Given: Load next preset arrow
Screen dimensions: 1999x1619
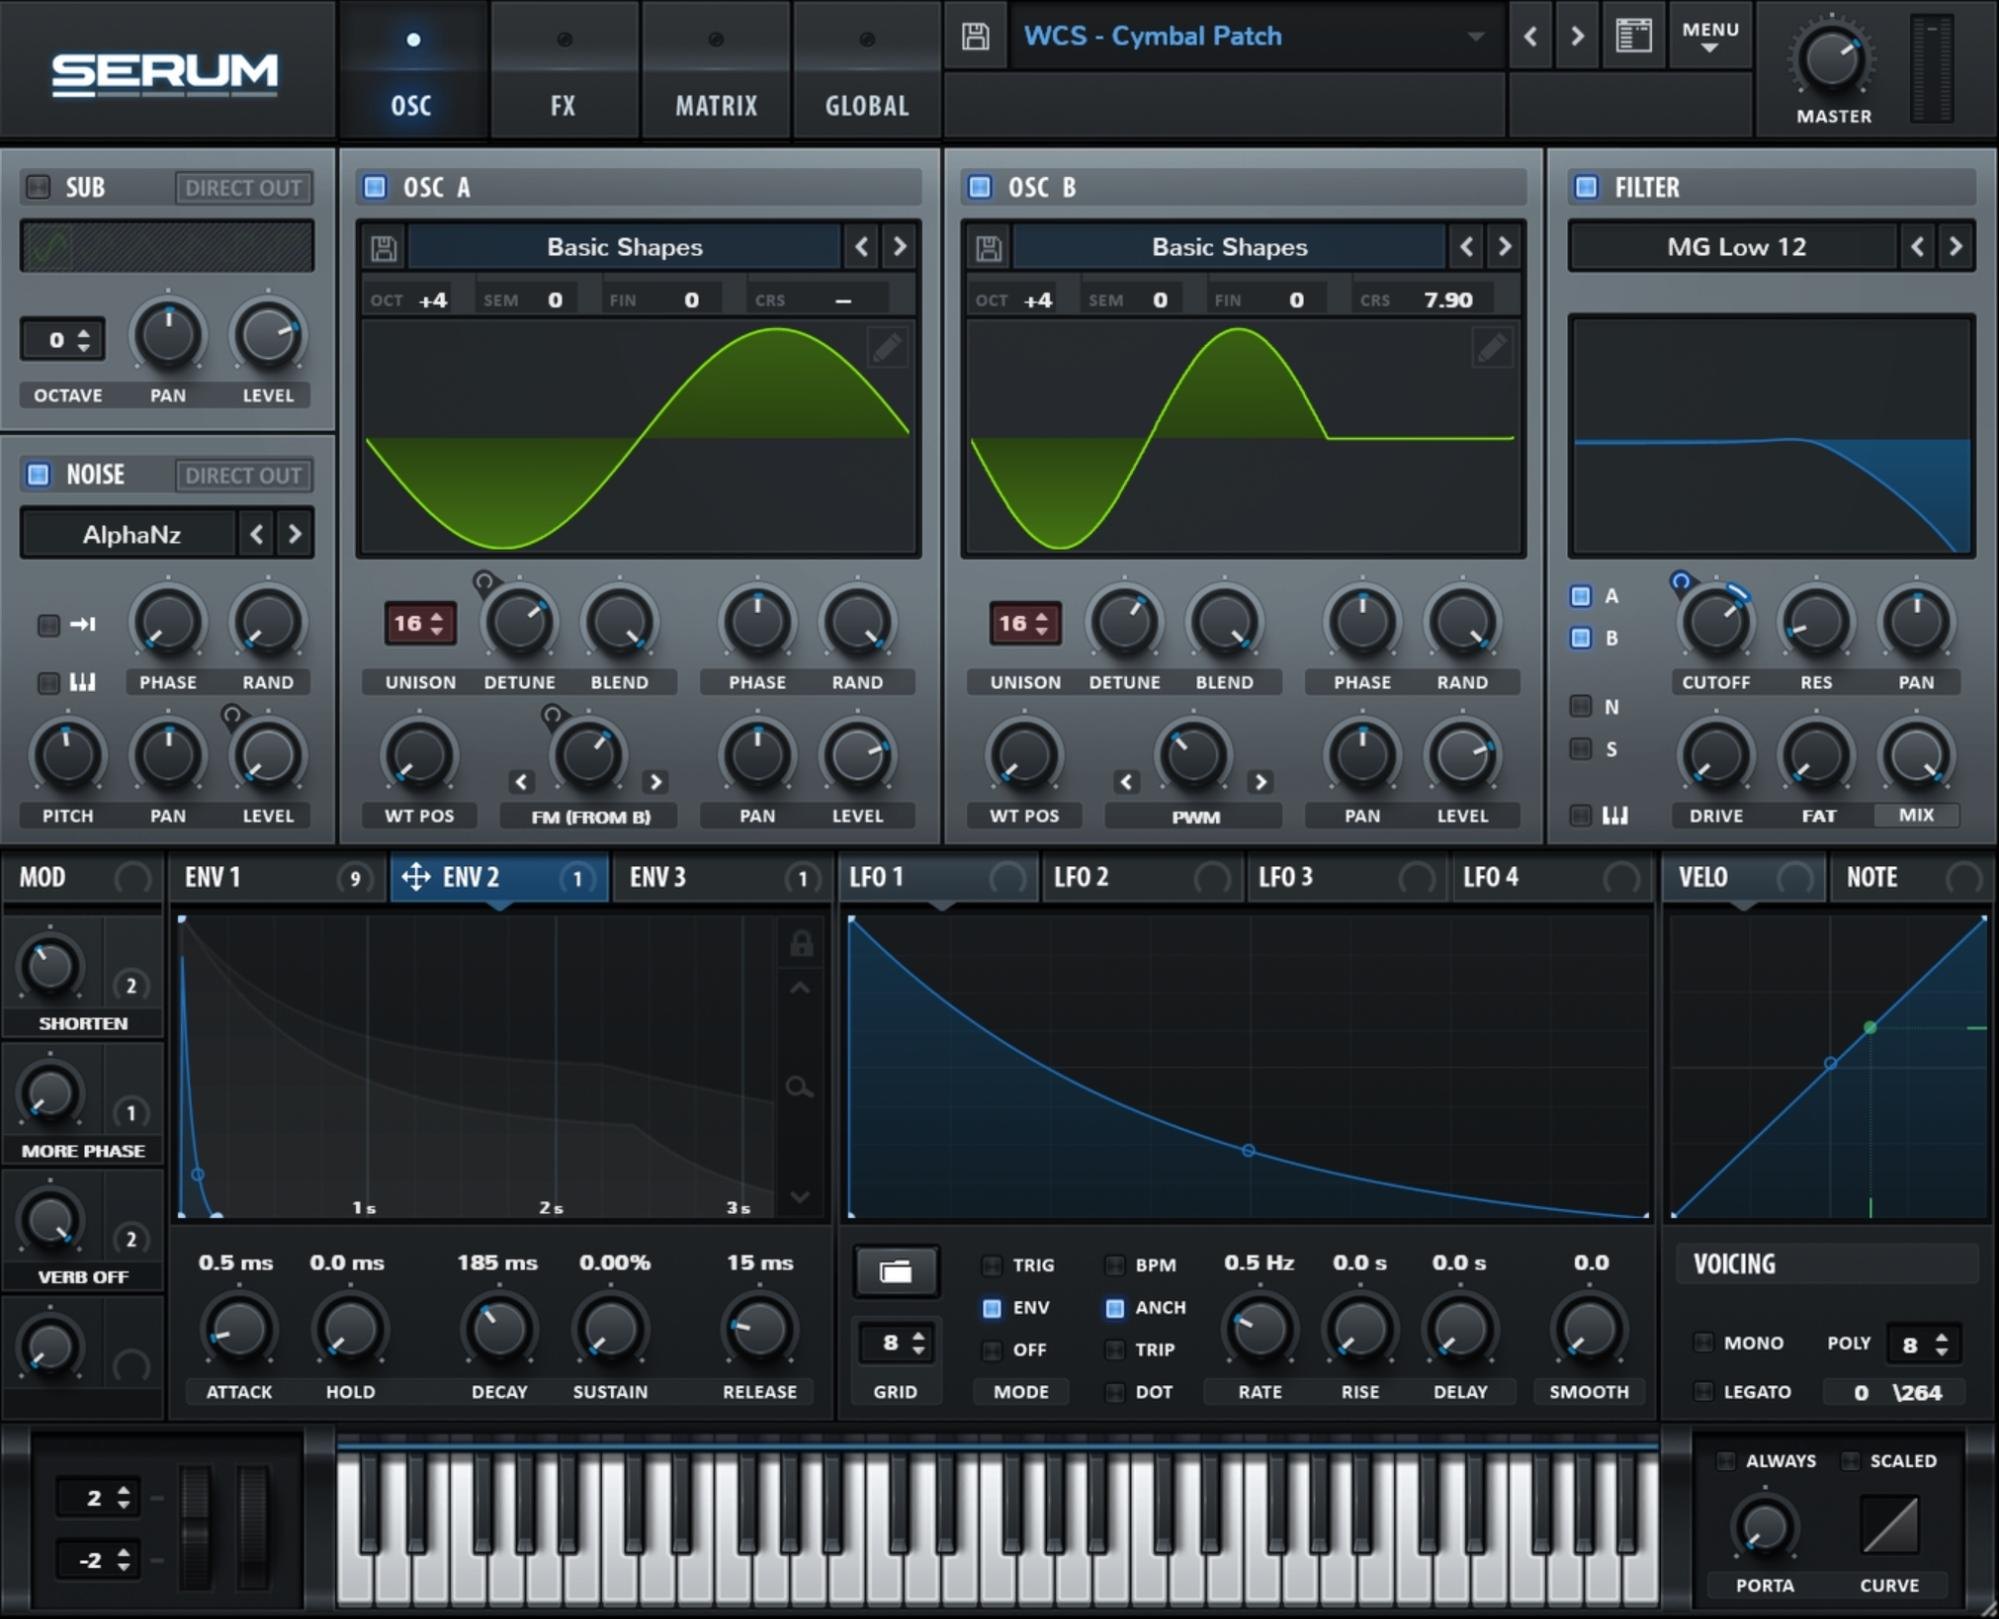Looking at the screenshot, I should tap(1577, 37).
